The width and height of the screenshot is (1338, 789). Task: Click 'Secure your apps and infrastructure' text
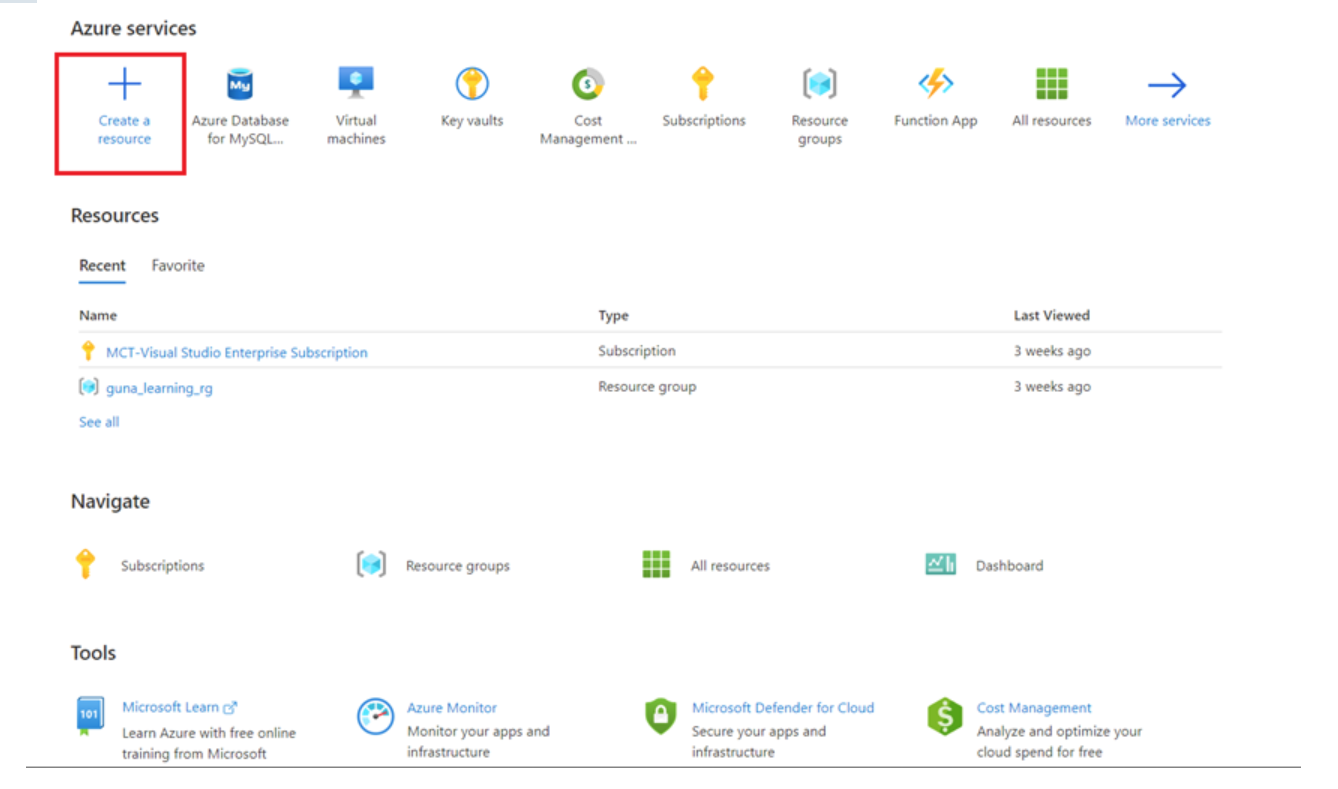[x=759, y=741]
